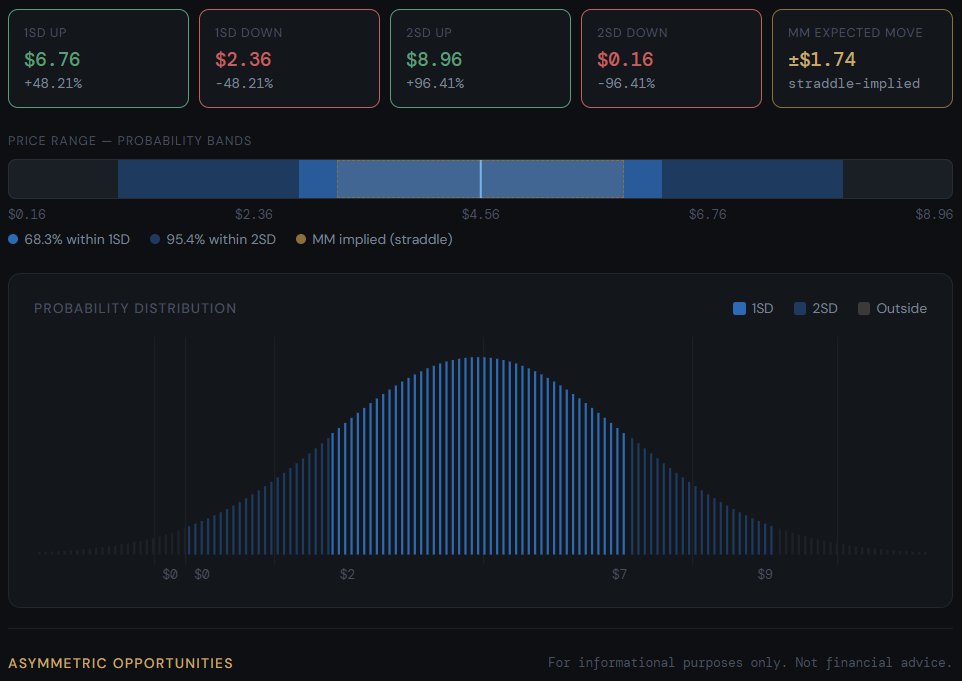Click the $8.96 label under the bands bar
The width and height of the screenshot is (962, 681).
click(x=934, y=214)
